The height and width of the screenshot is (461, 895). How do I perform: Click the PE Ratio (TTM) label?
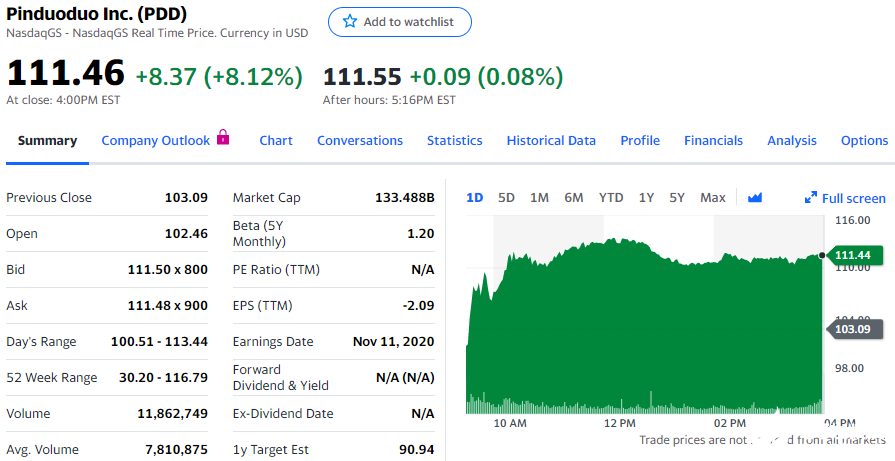(276, 269)
